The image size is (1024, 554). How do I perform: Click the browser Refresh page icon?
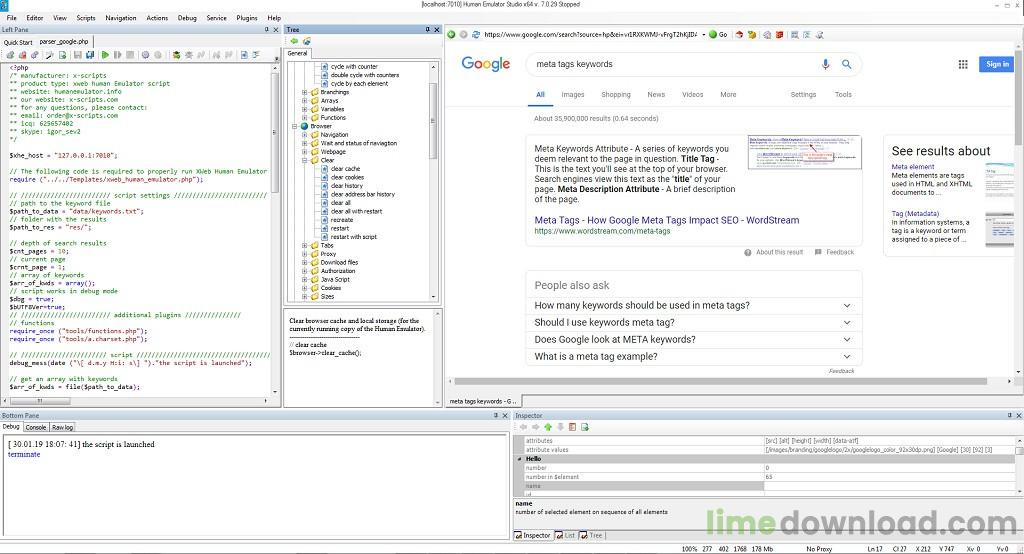point(475,34)
